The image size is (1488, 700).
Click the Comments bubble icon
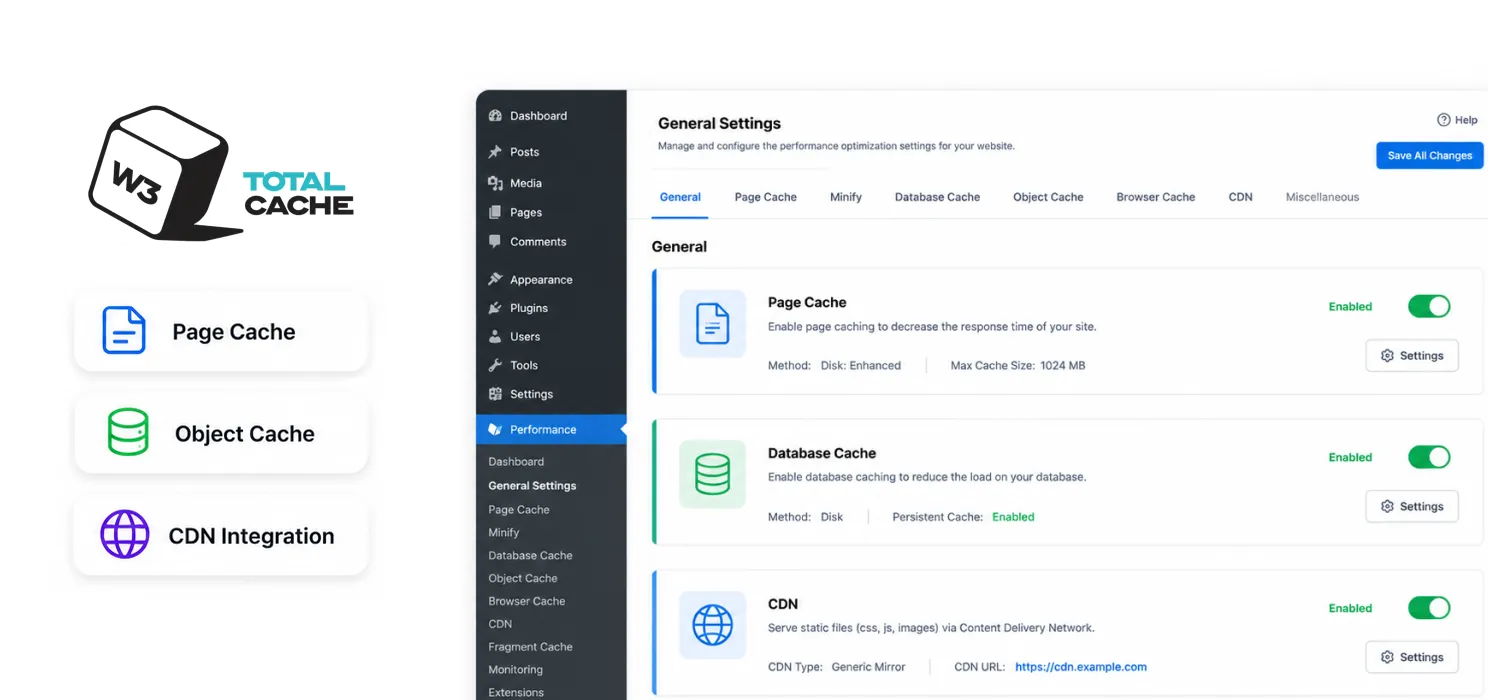pos(495,241)
